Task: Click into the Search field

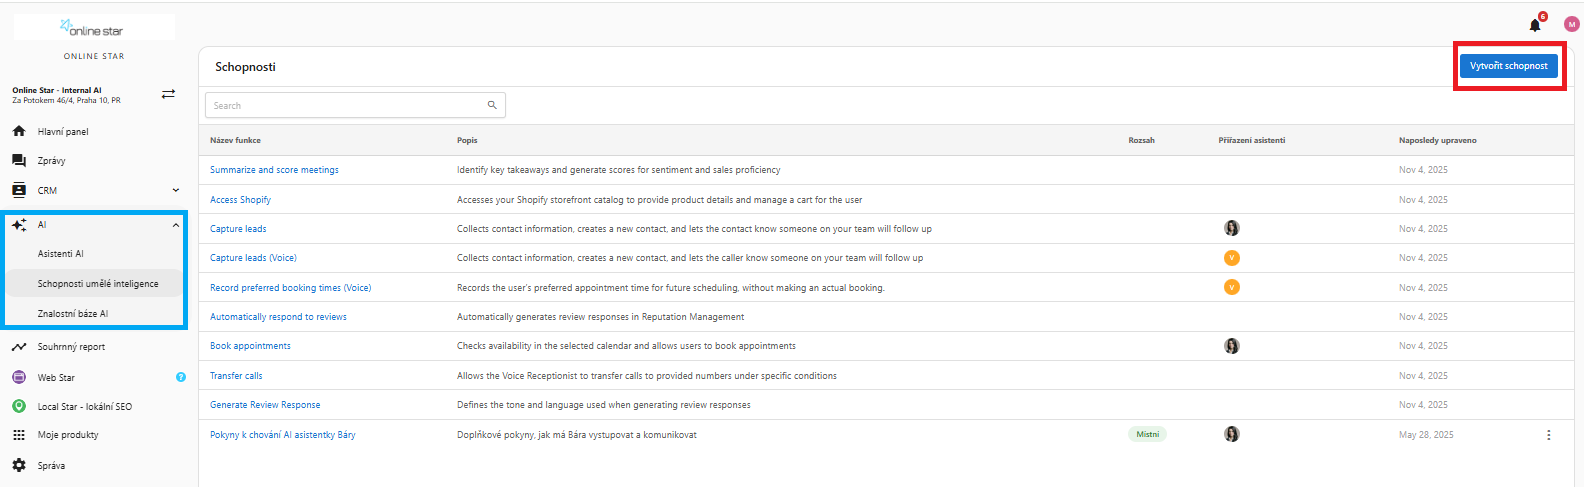Action: pos(345,105)
